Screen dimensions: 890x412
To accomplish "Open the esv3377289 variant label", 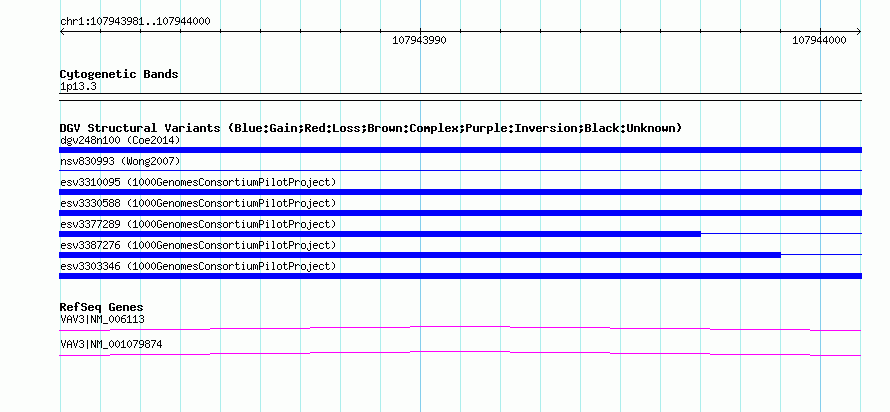I will 198,224.
